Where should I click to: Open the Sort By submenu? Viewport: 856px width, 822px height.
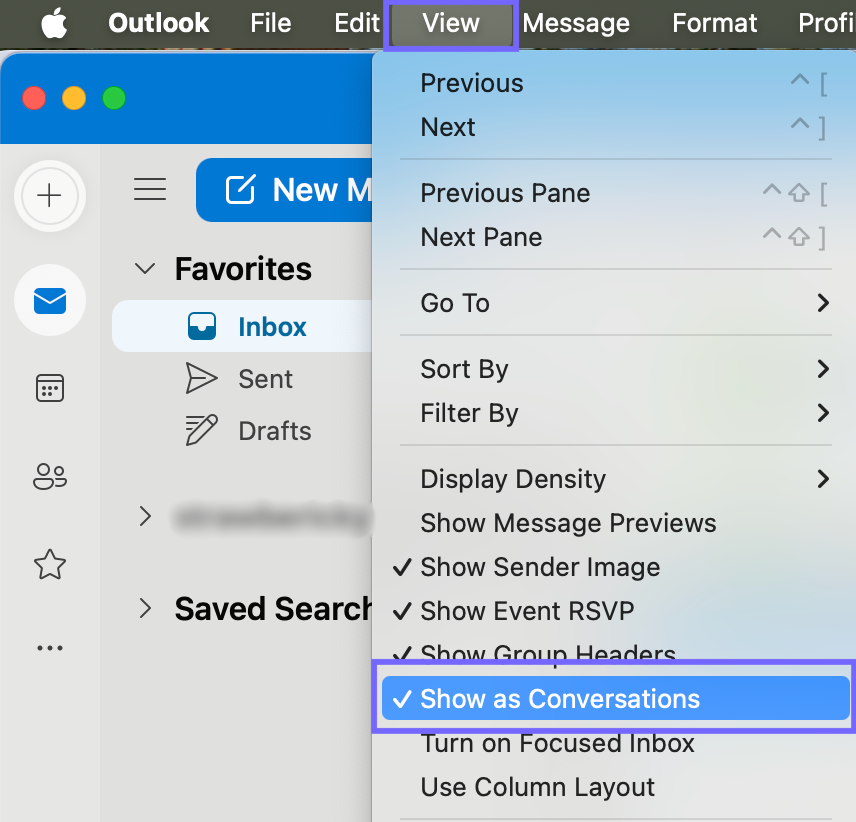click(615, 369)
